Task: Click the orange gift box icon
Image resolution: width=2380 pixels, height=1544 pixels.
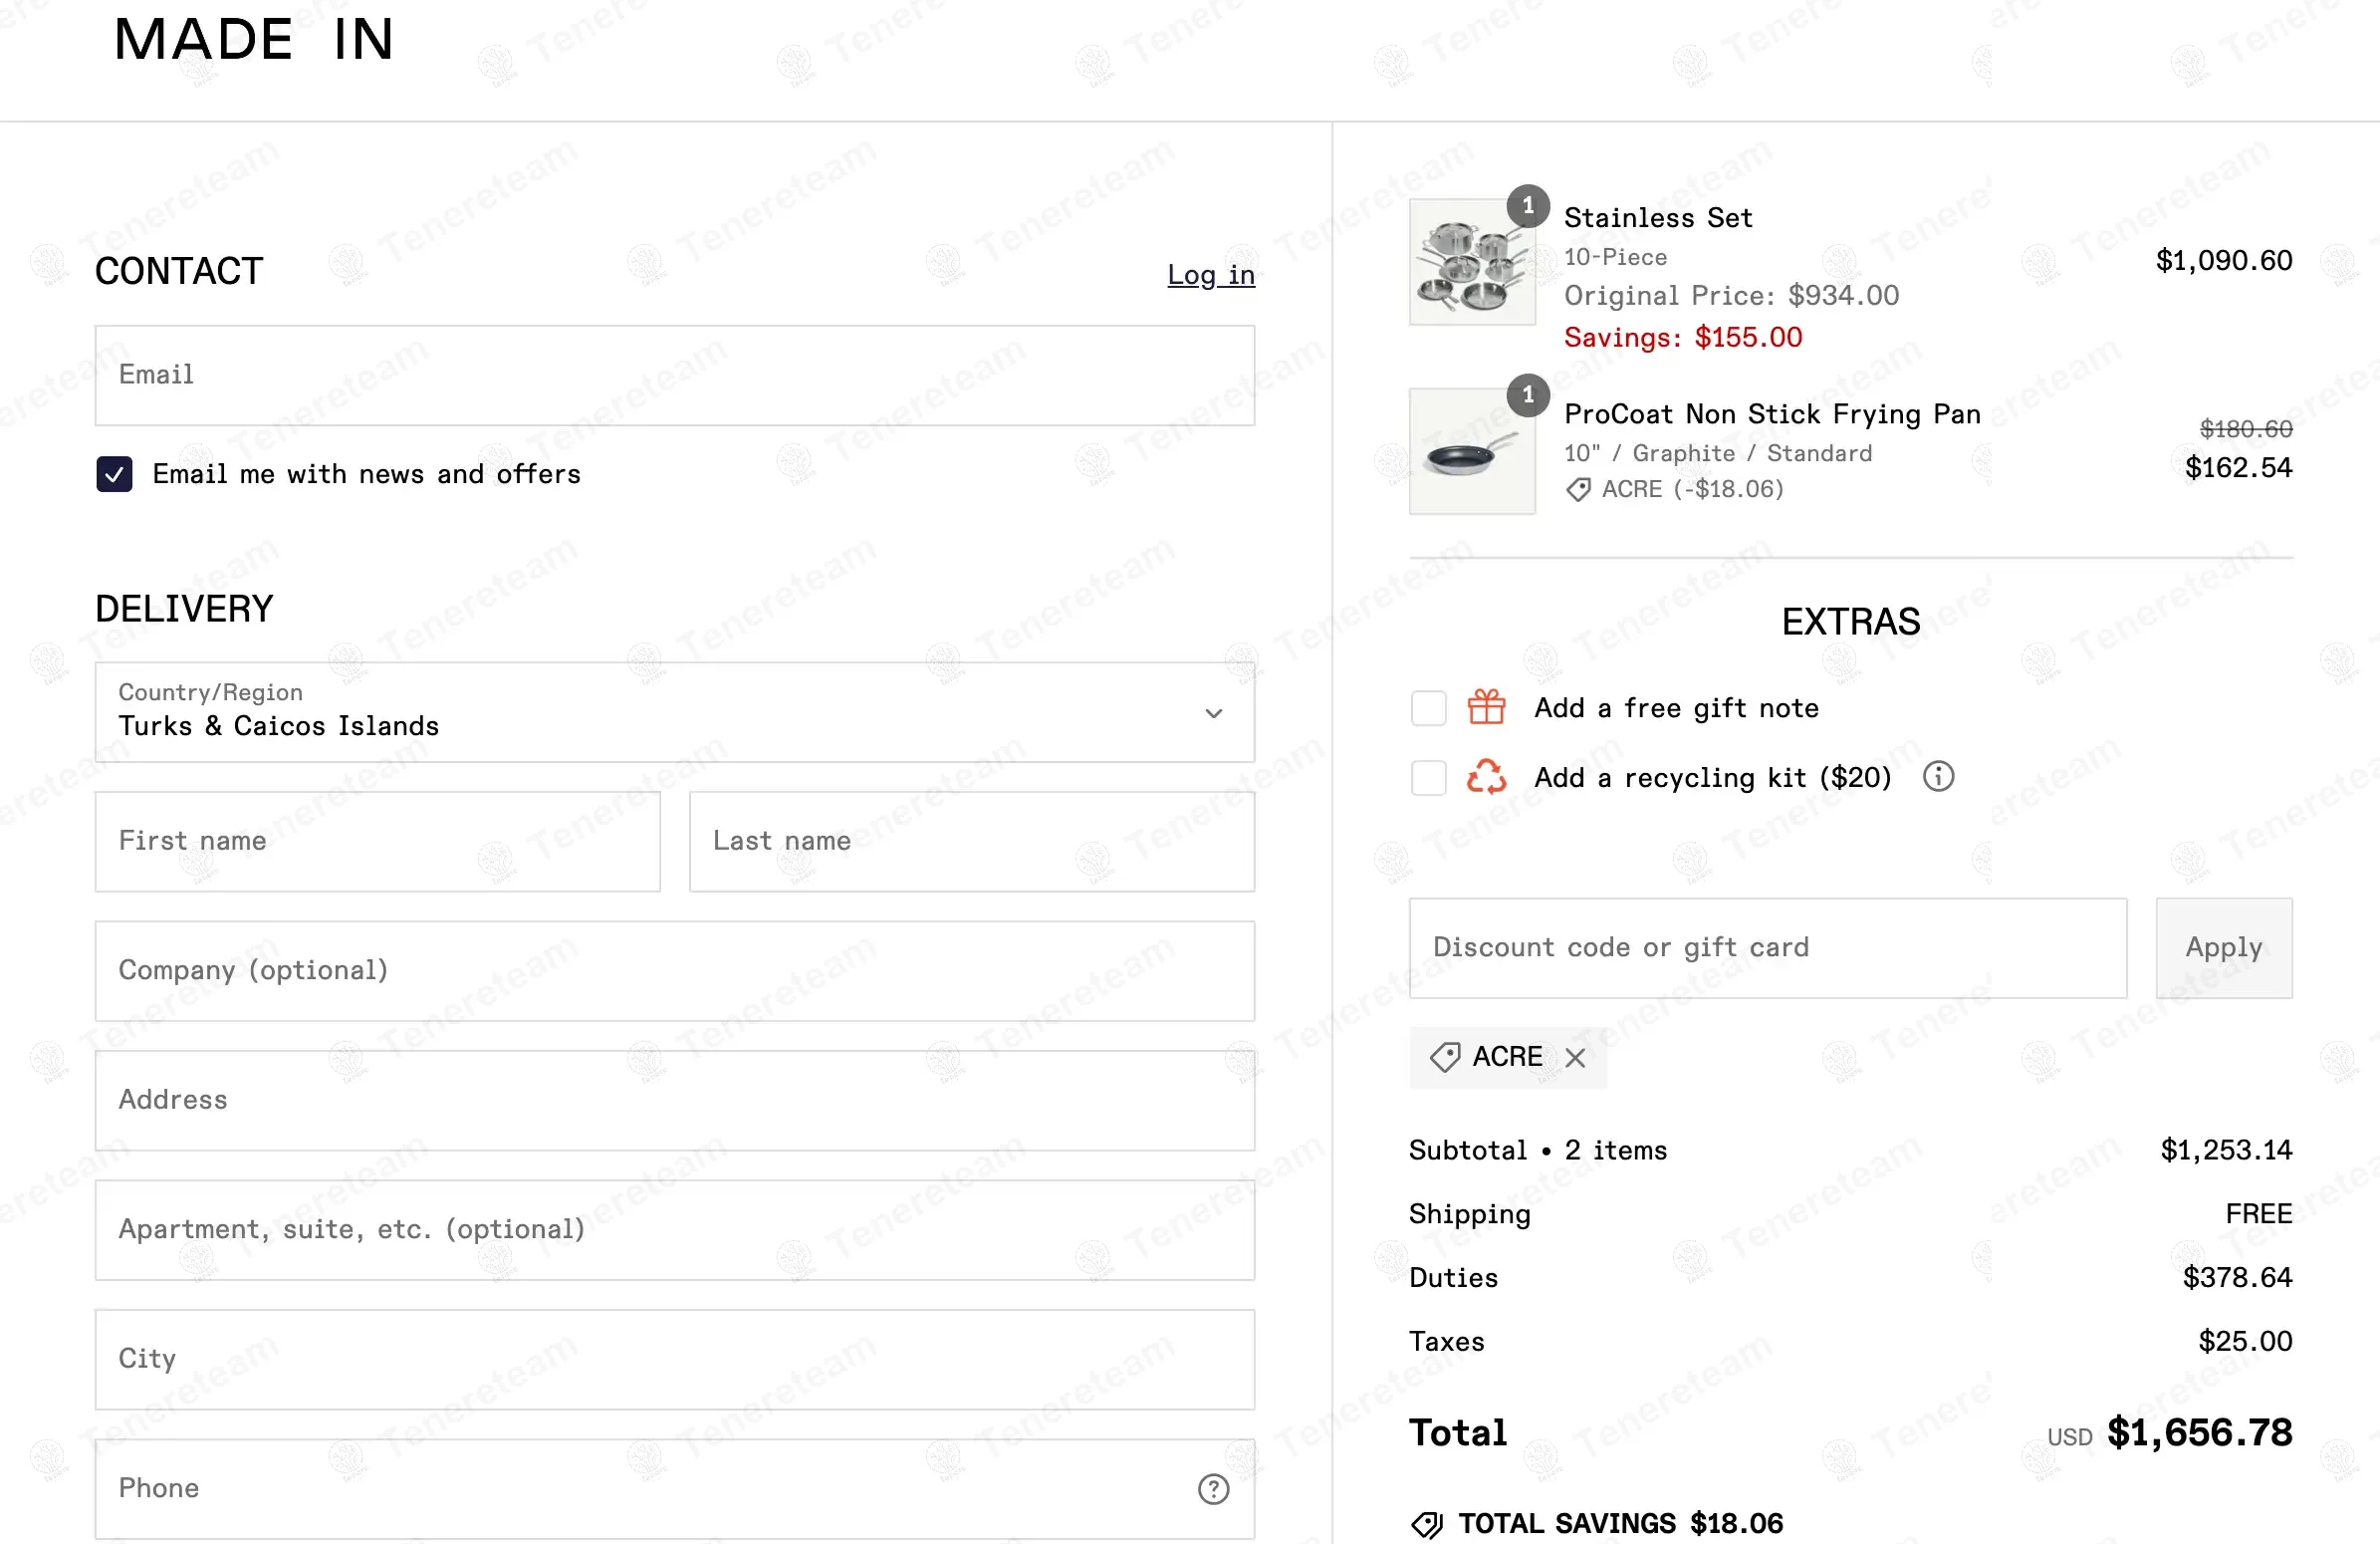Action: 1486,707
